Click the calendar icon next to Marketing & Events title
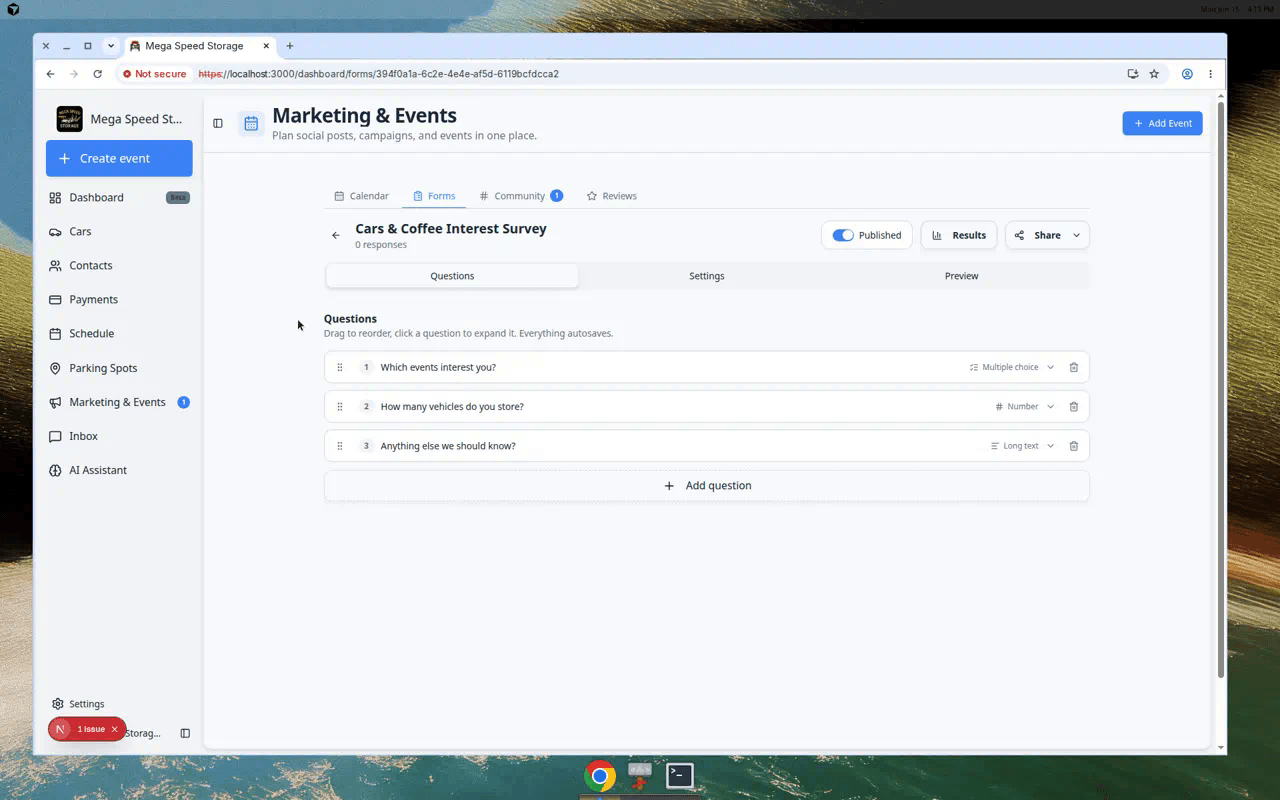 (251, 123)
